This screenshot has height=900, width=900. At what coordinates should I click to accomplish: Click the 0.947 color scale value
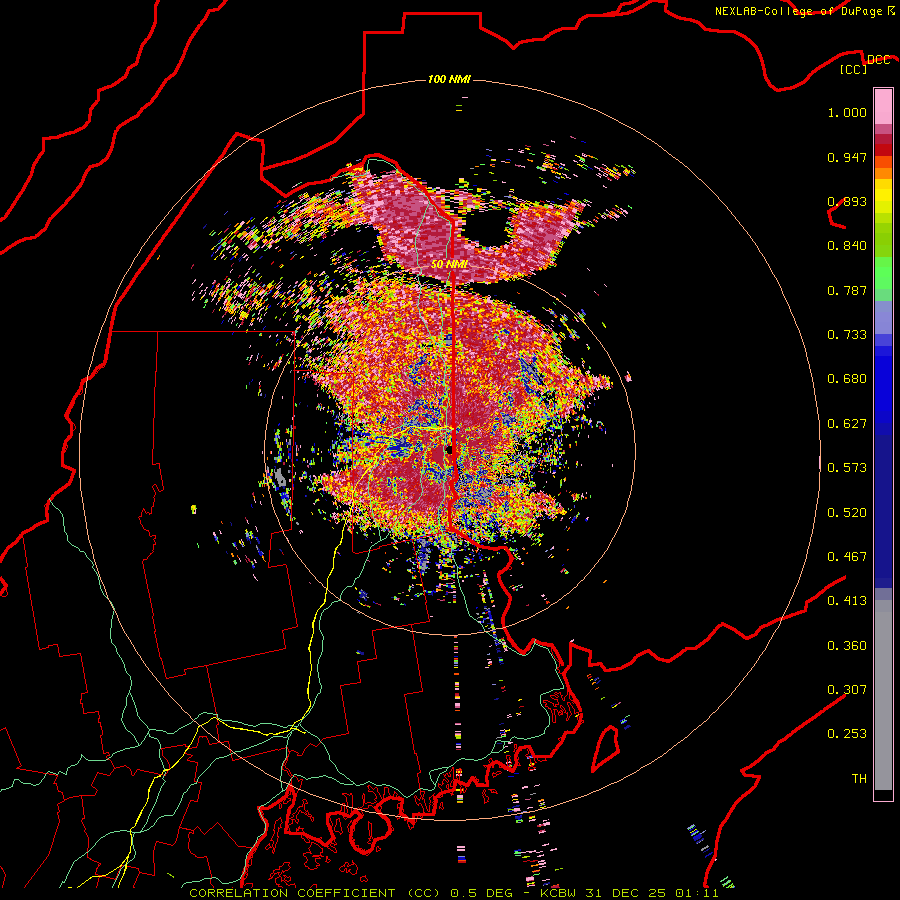coord(847,157)
